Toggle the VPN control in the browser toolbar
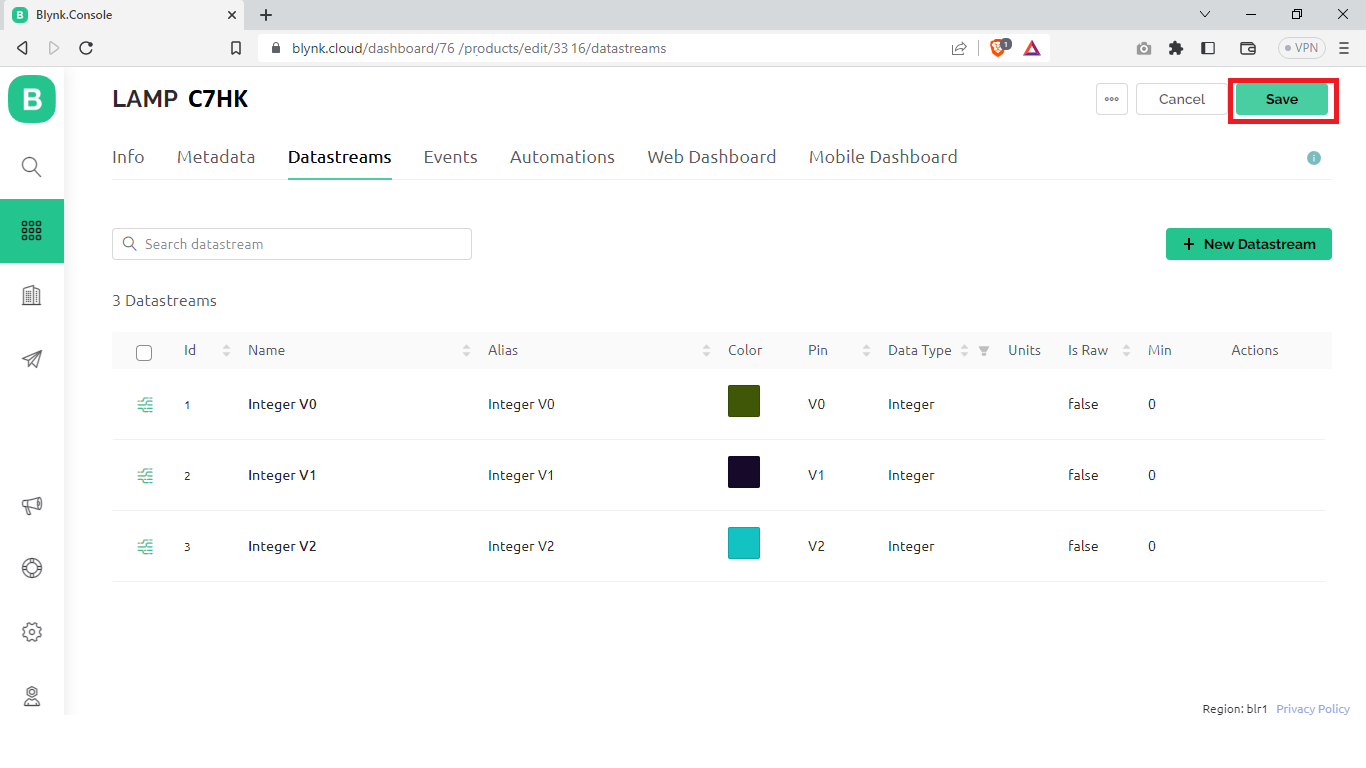Viewport: 1366px width, 768px height. 1300,47
